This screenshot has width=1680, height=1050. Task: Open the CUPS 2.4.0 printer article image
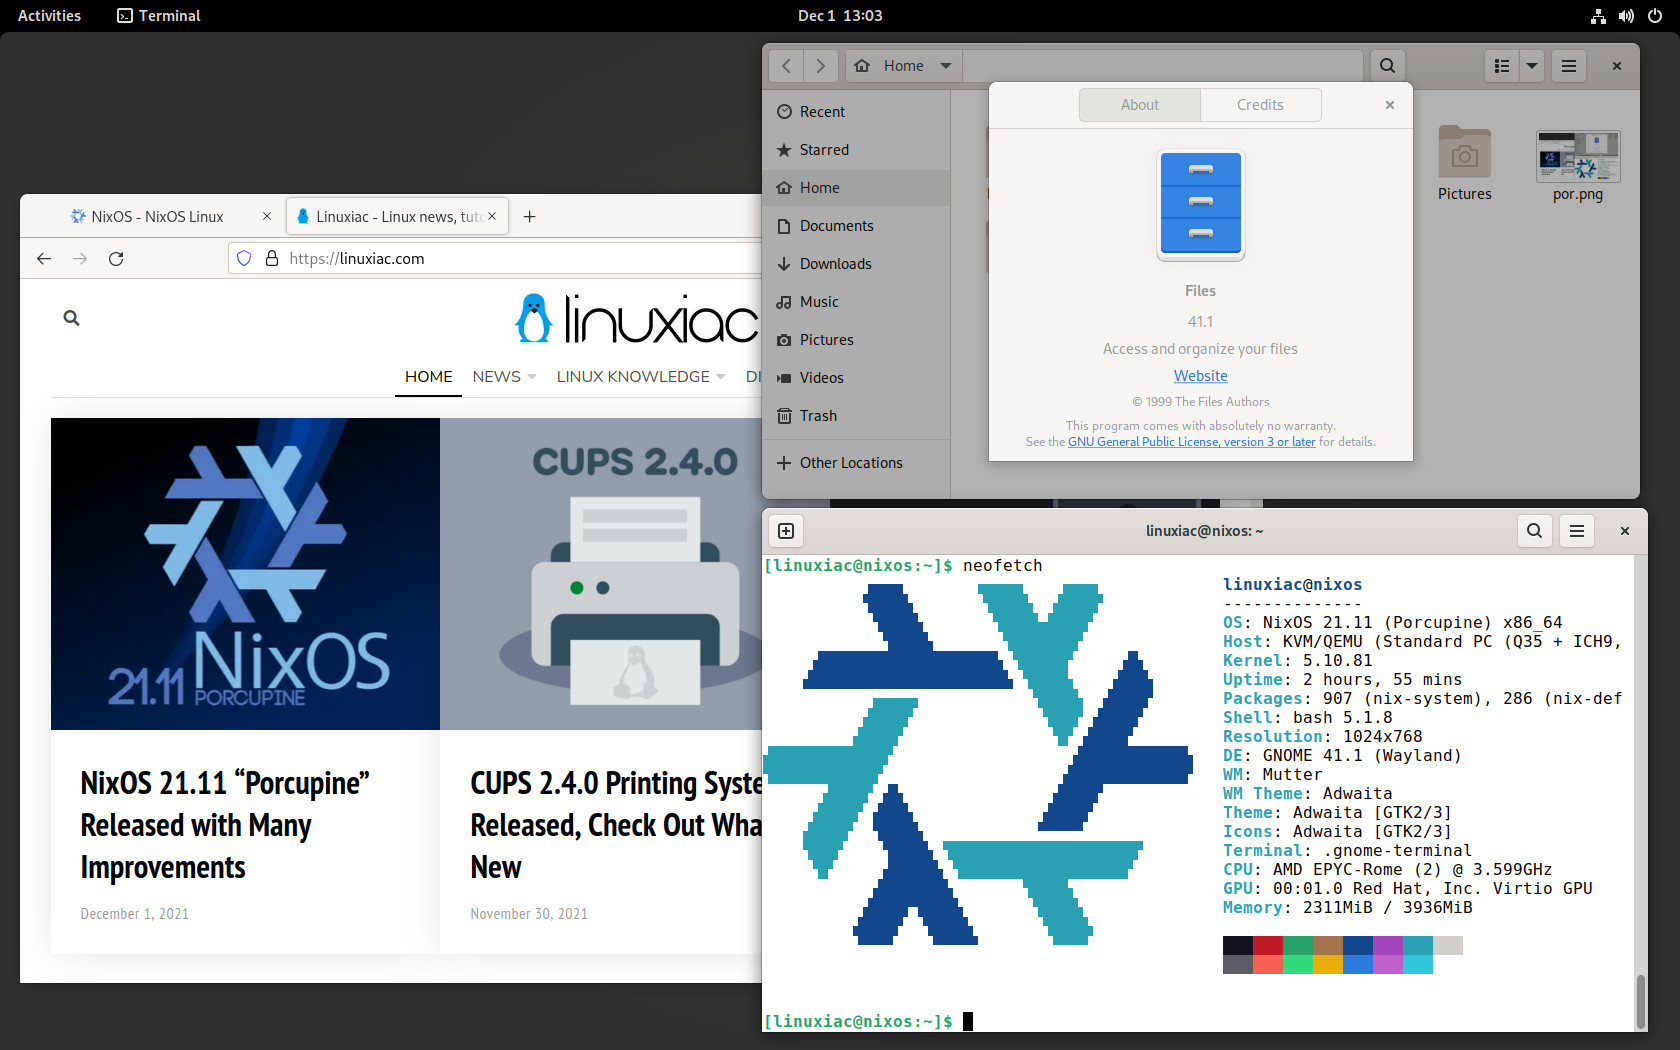(601, 574)
